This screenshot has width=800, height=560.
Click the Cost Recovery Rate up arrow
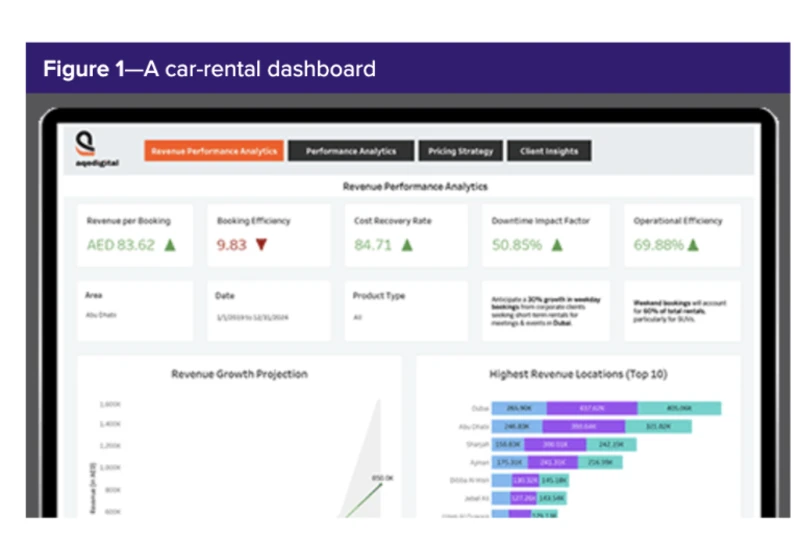pyautogui.click(x=407, y=245)
